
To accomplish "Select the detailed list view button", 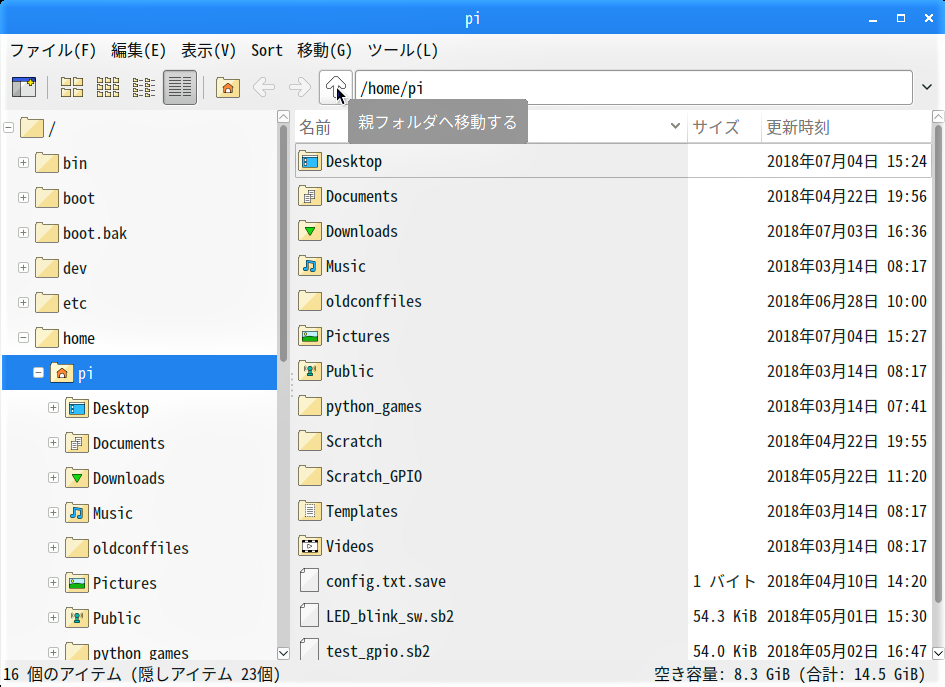I will 180,87.
